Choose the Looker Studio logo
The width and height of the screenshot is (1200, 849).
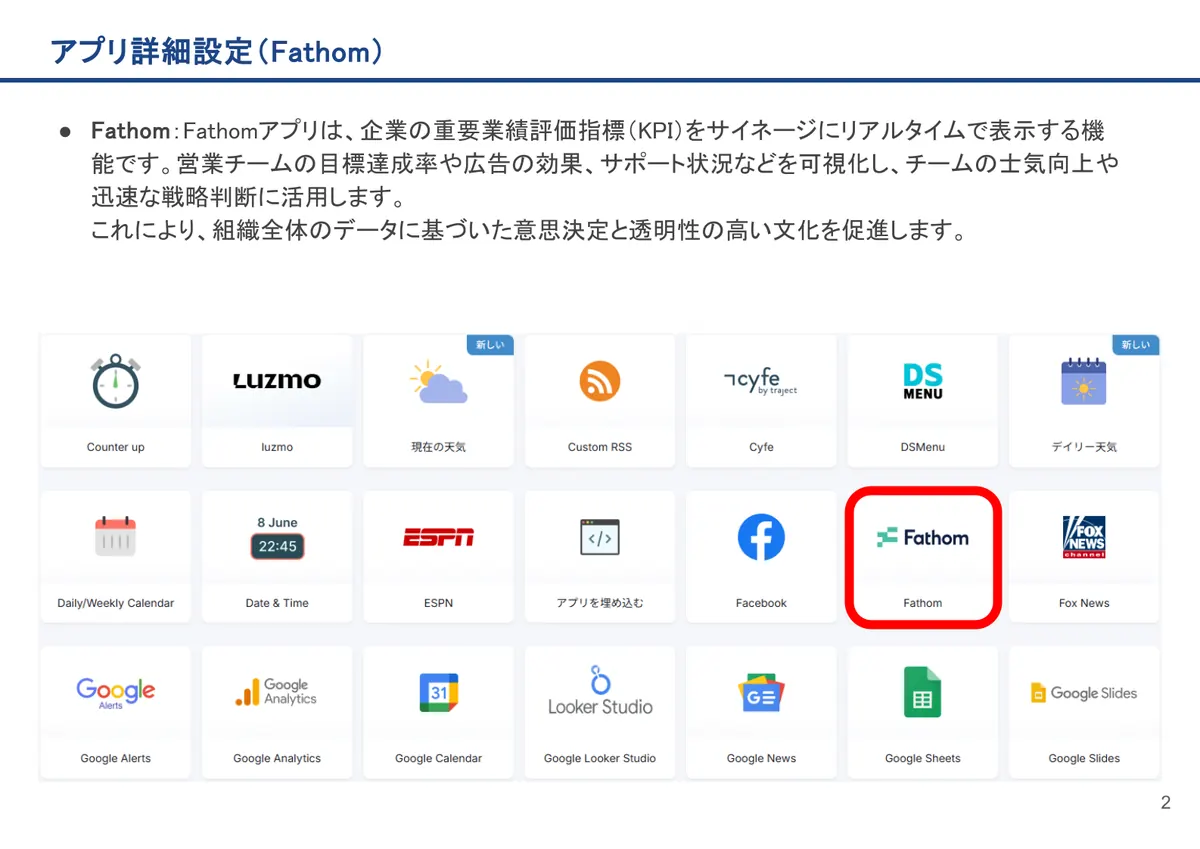(600, 691)
